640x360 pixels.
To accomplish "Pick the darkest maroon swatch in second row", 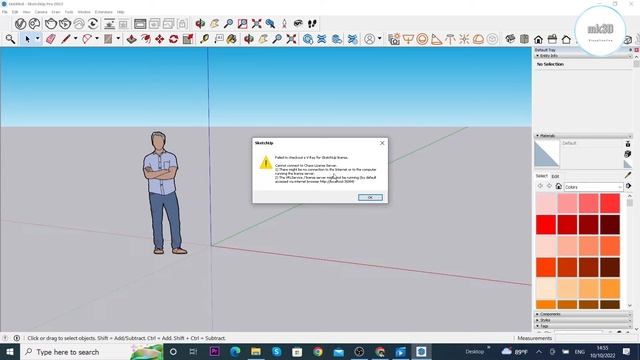I will coord(610,224).
